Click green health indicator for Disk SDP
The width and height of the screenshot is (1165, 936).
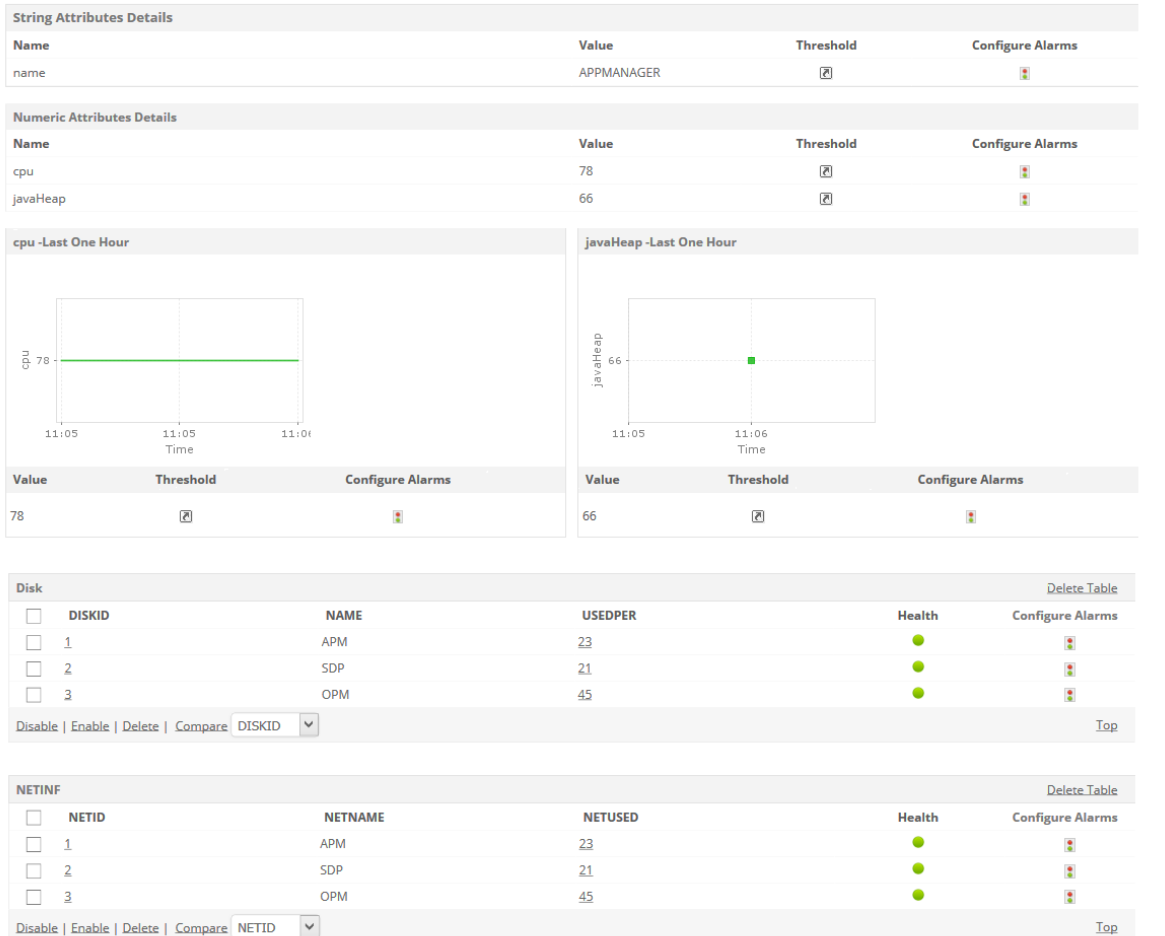918,667
